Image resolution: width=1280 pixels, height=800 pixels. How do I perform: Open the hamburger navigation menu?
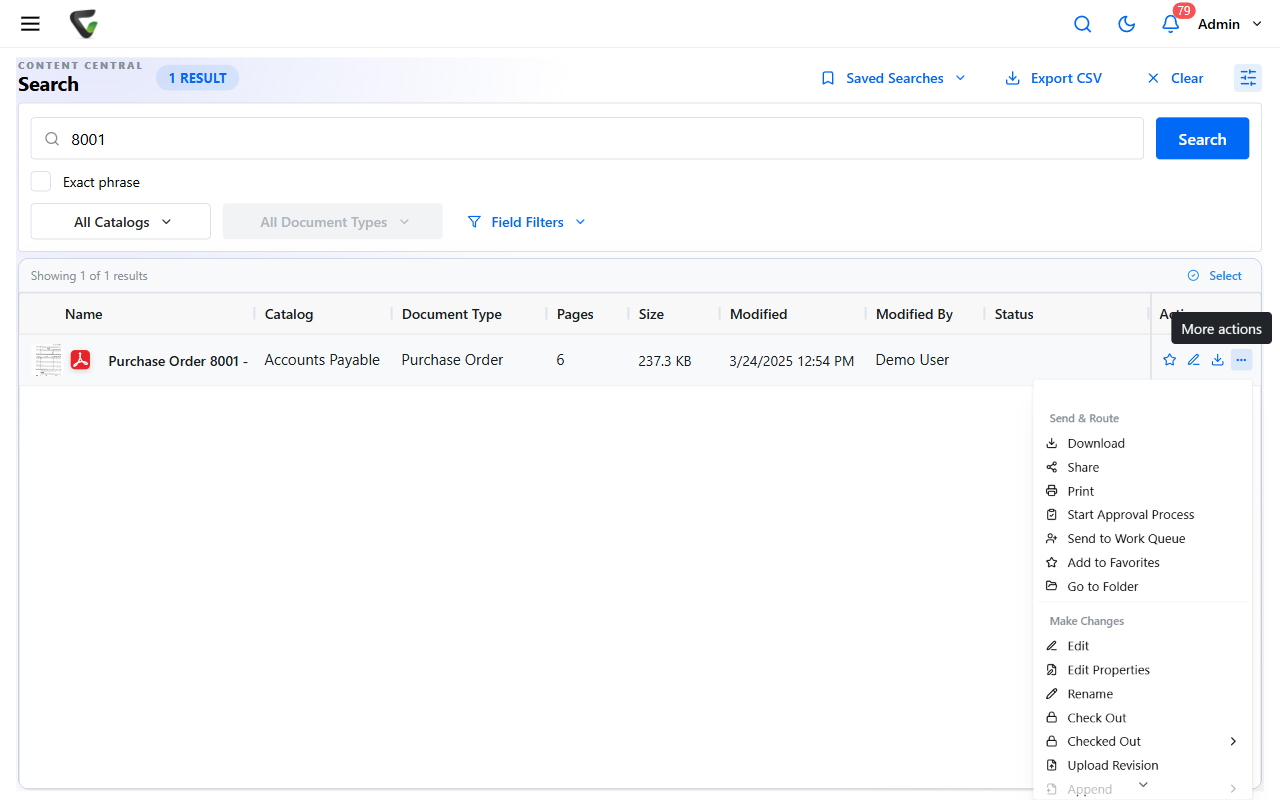click(x=30, y=24)
